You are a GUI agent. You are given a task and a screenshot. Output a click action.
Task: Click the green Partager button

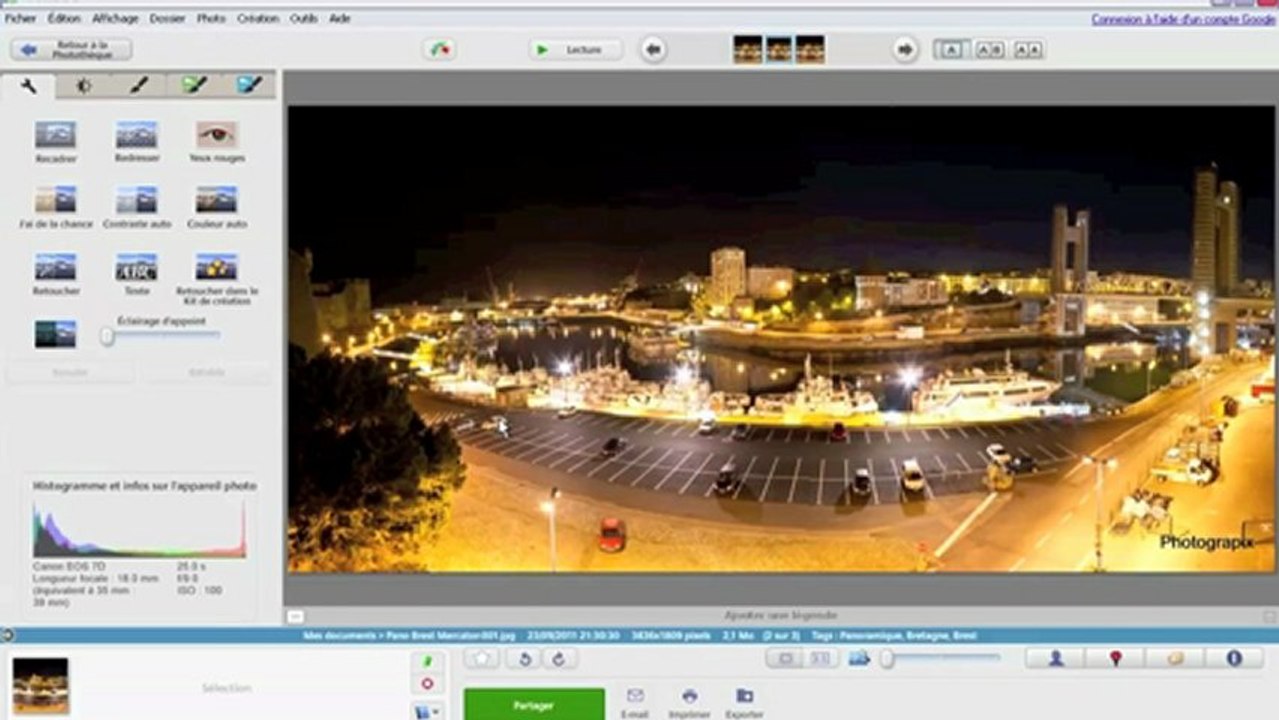[x=534, y=704]
